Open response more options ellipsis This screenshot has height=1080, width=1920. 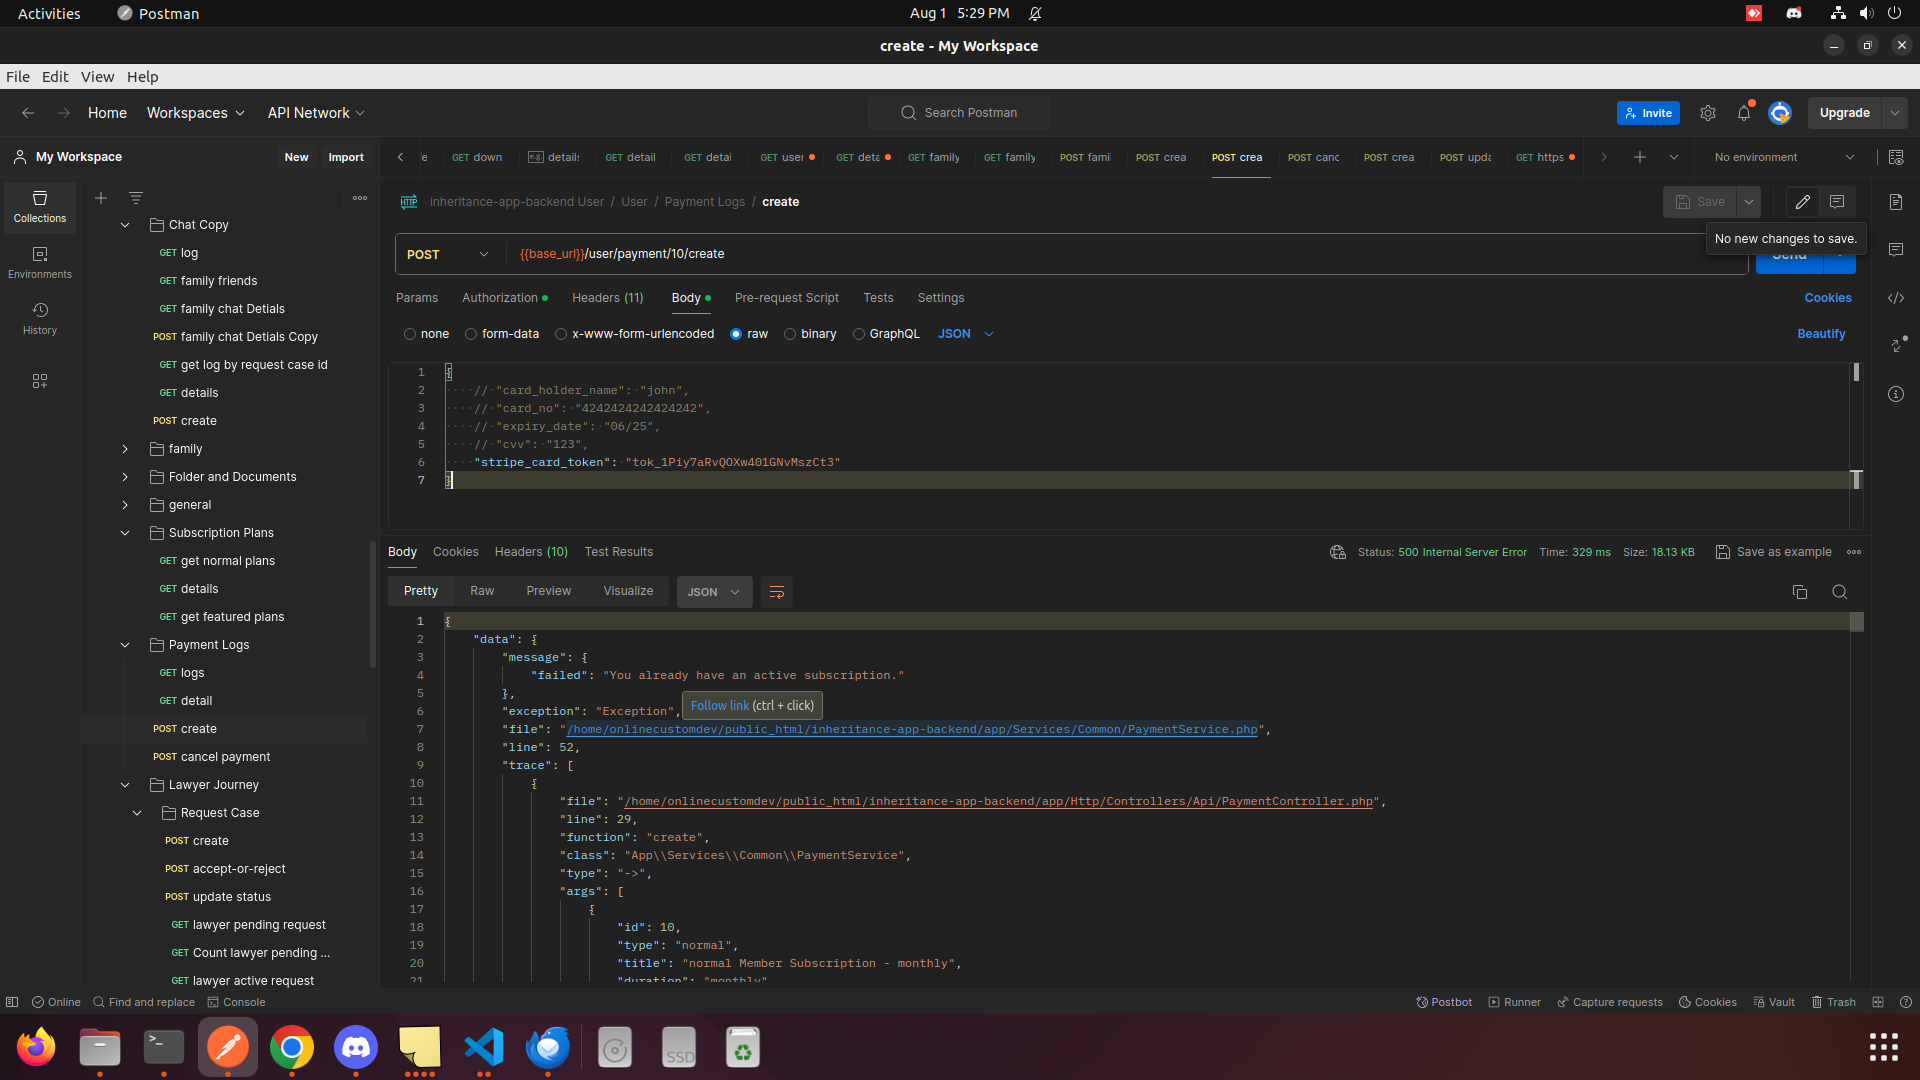(x=1854, y=552)
